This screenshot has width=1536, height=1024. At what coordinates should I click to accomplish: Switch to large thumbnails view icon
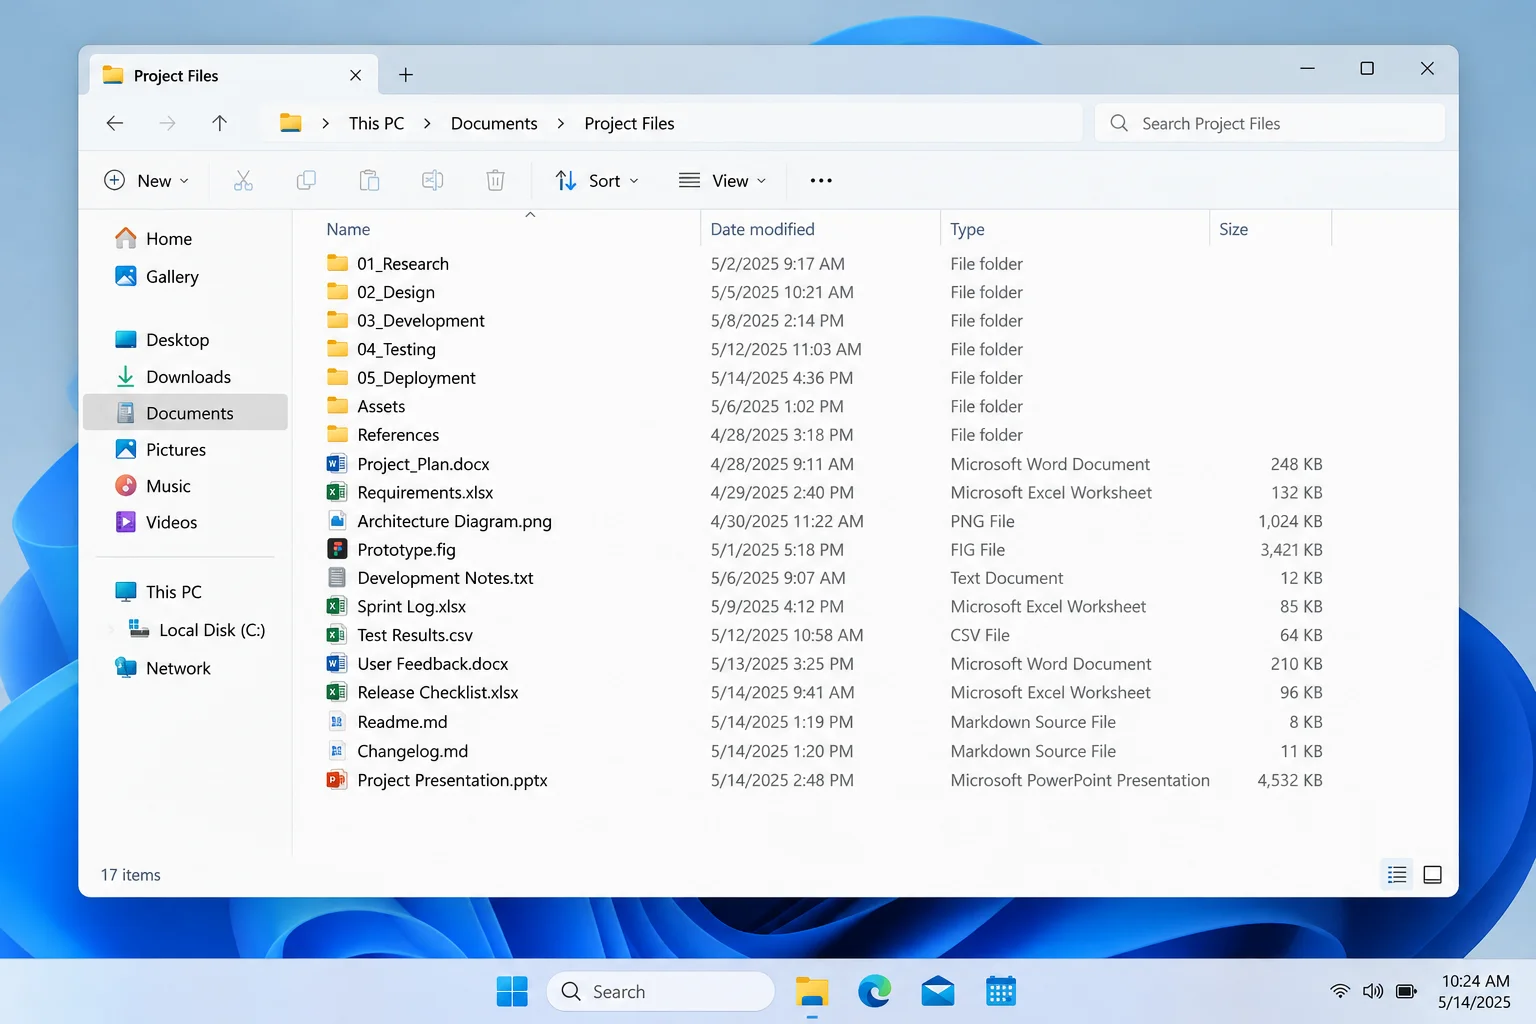click(1432, 875)
